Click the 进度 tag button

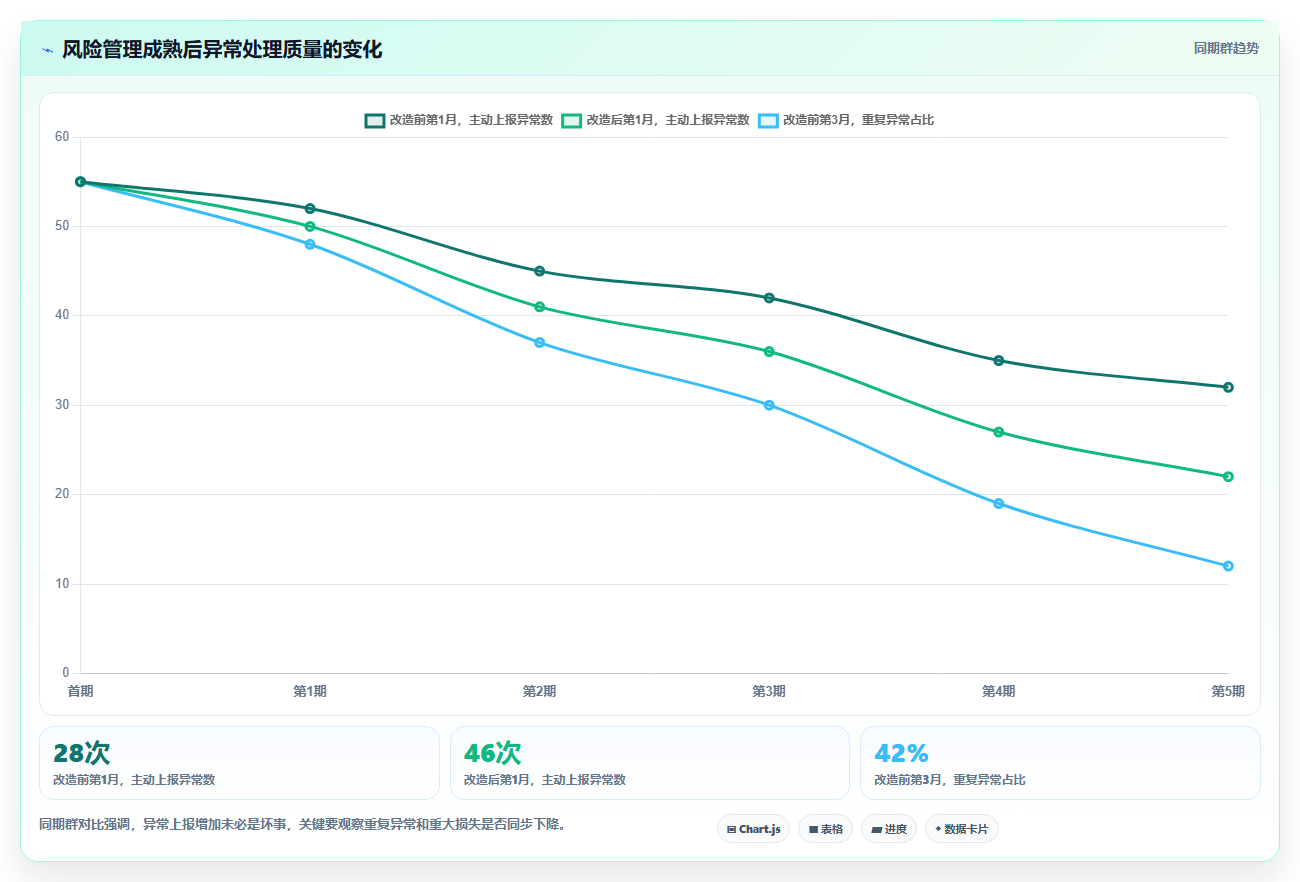pos(888,829)
